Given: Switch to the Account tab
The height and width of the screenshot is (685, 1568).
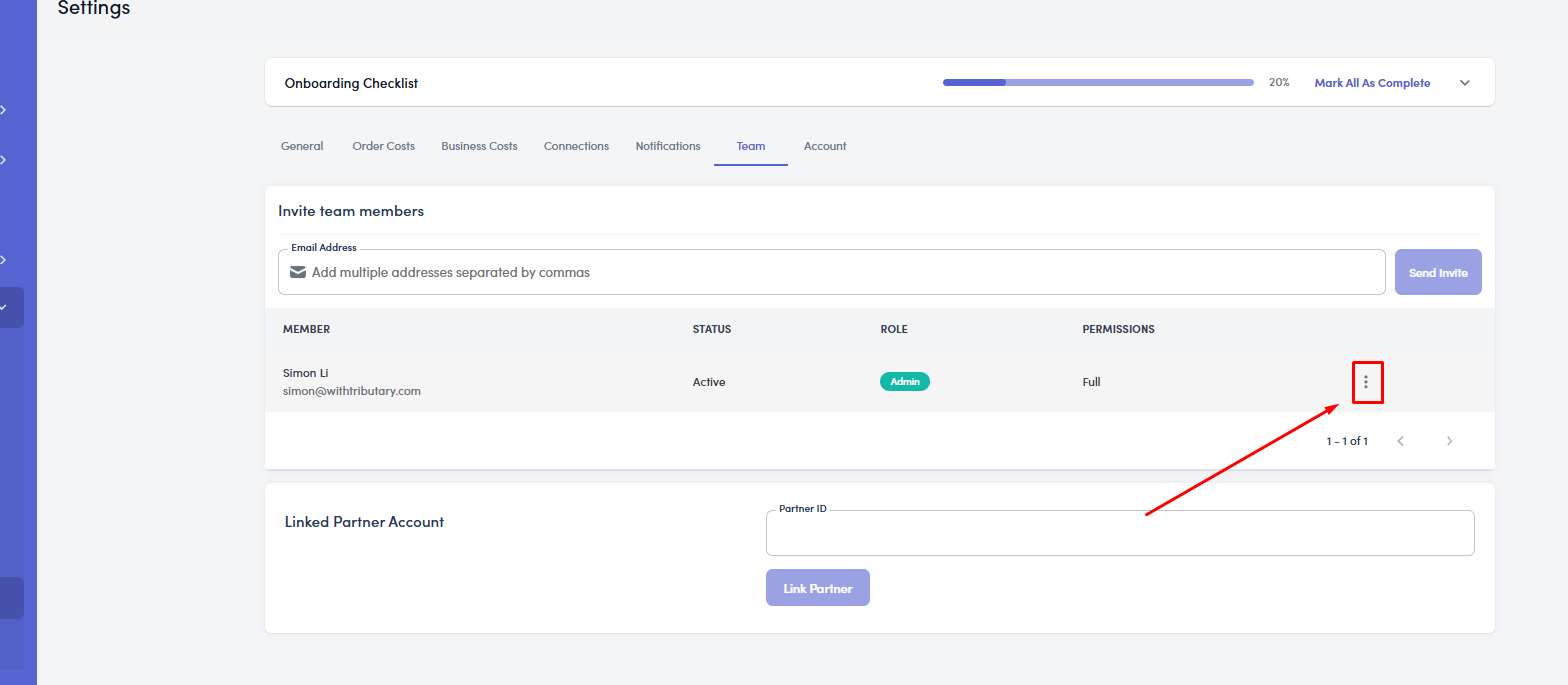Looking at the screenshot, I should click(x=825, y=146).
